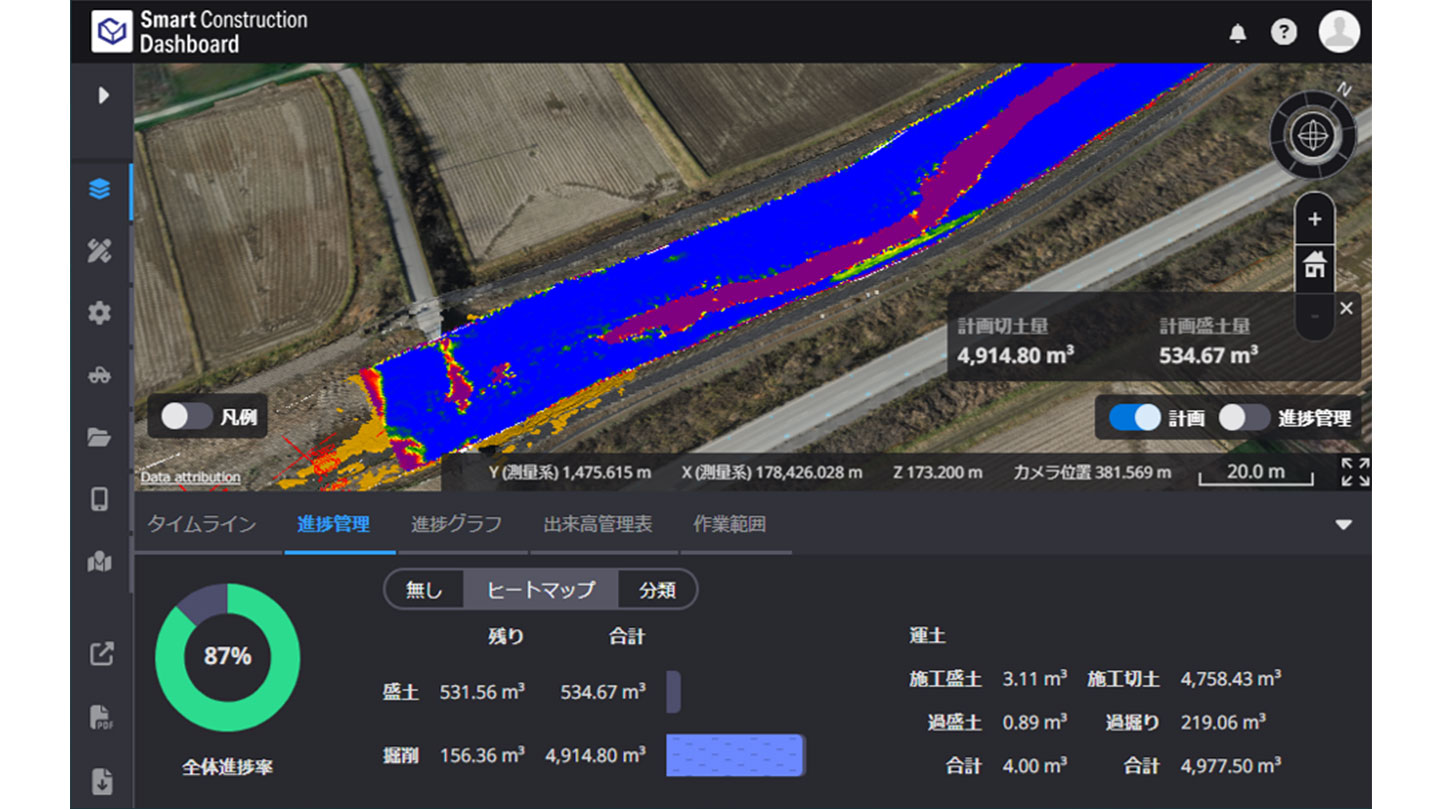The height and width of the screenshot is (810, 1440).
Task: Open the settings gear in sidebar
Action: (x=99, y=313)
